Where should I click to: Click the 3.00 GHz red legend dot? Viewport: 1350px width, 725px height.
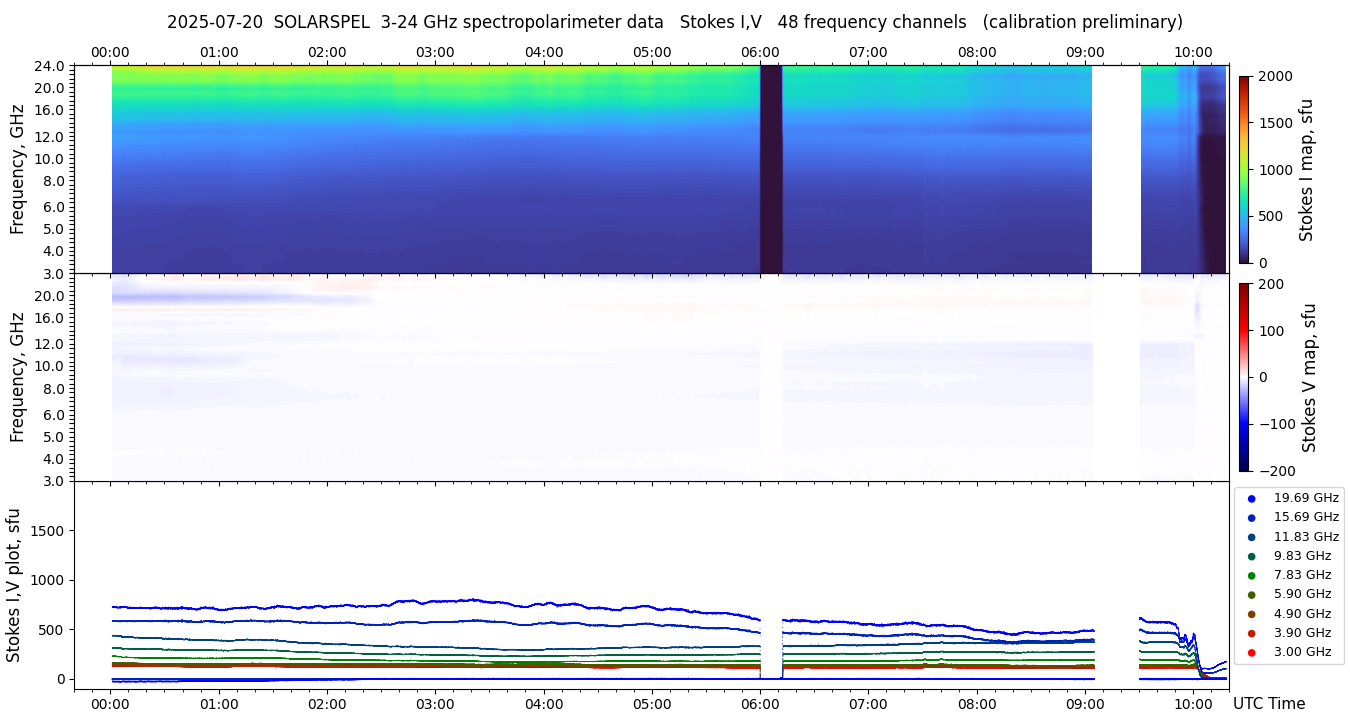(x=1251, y=652)
